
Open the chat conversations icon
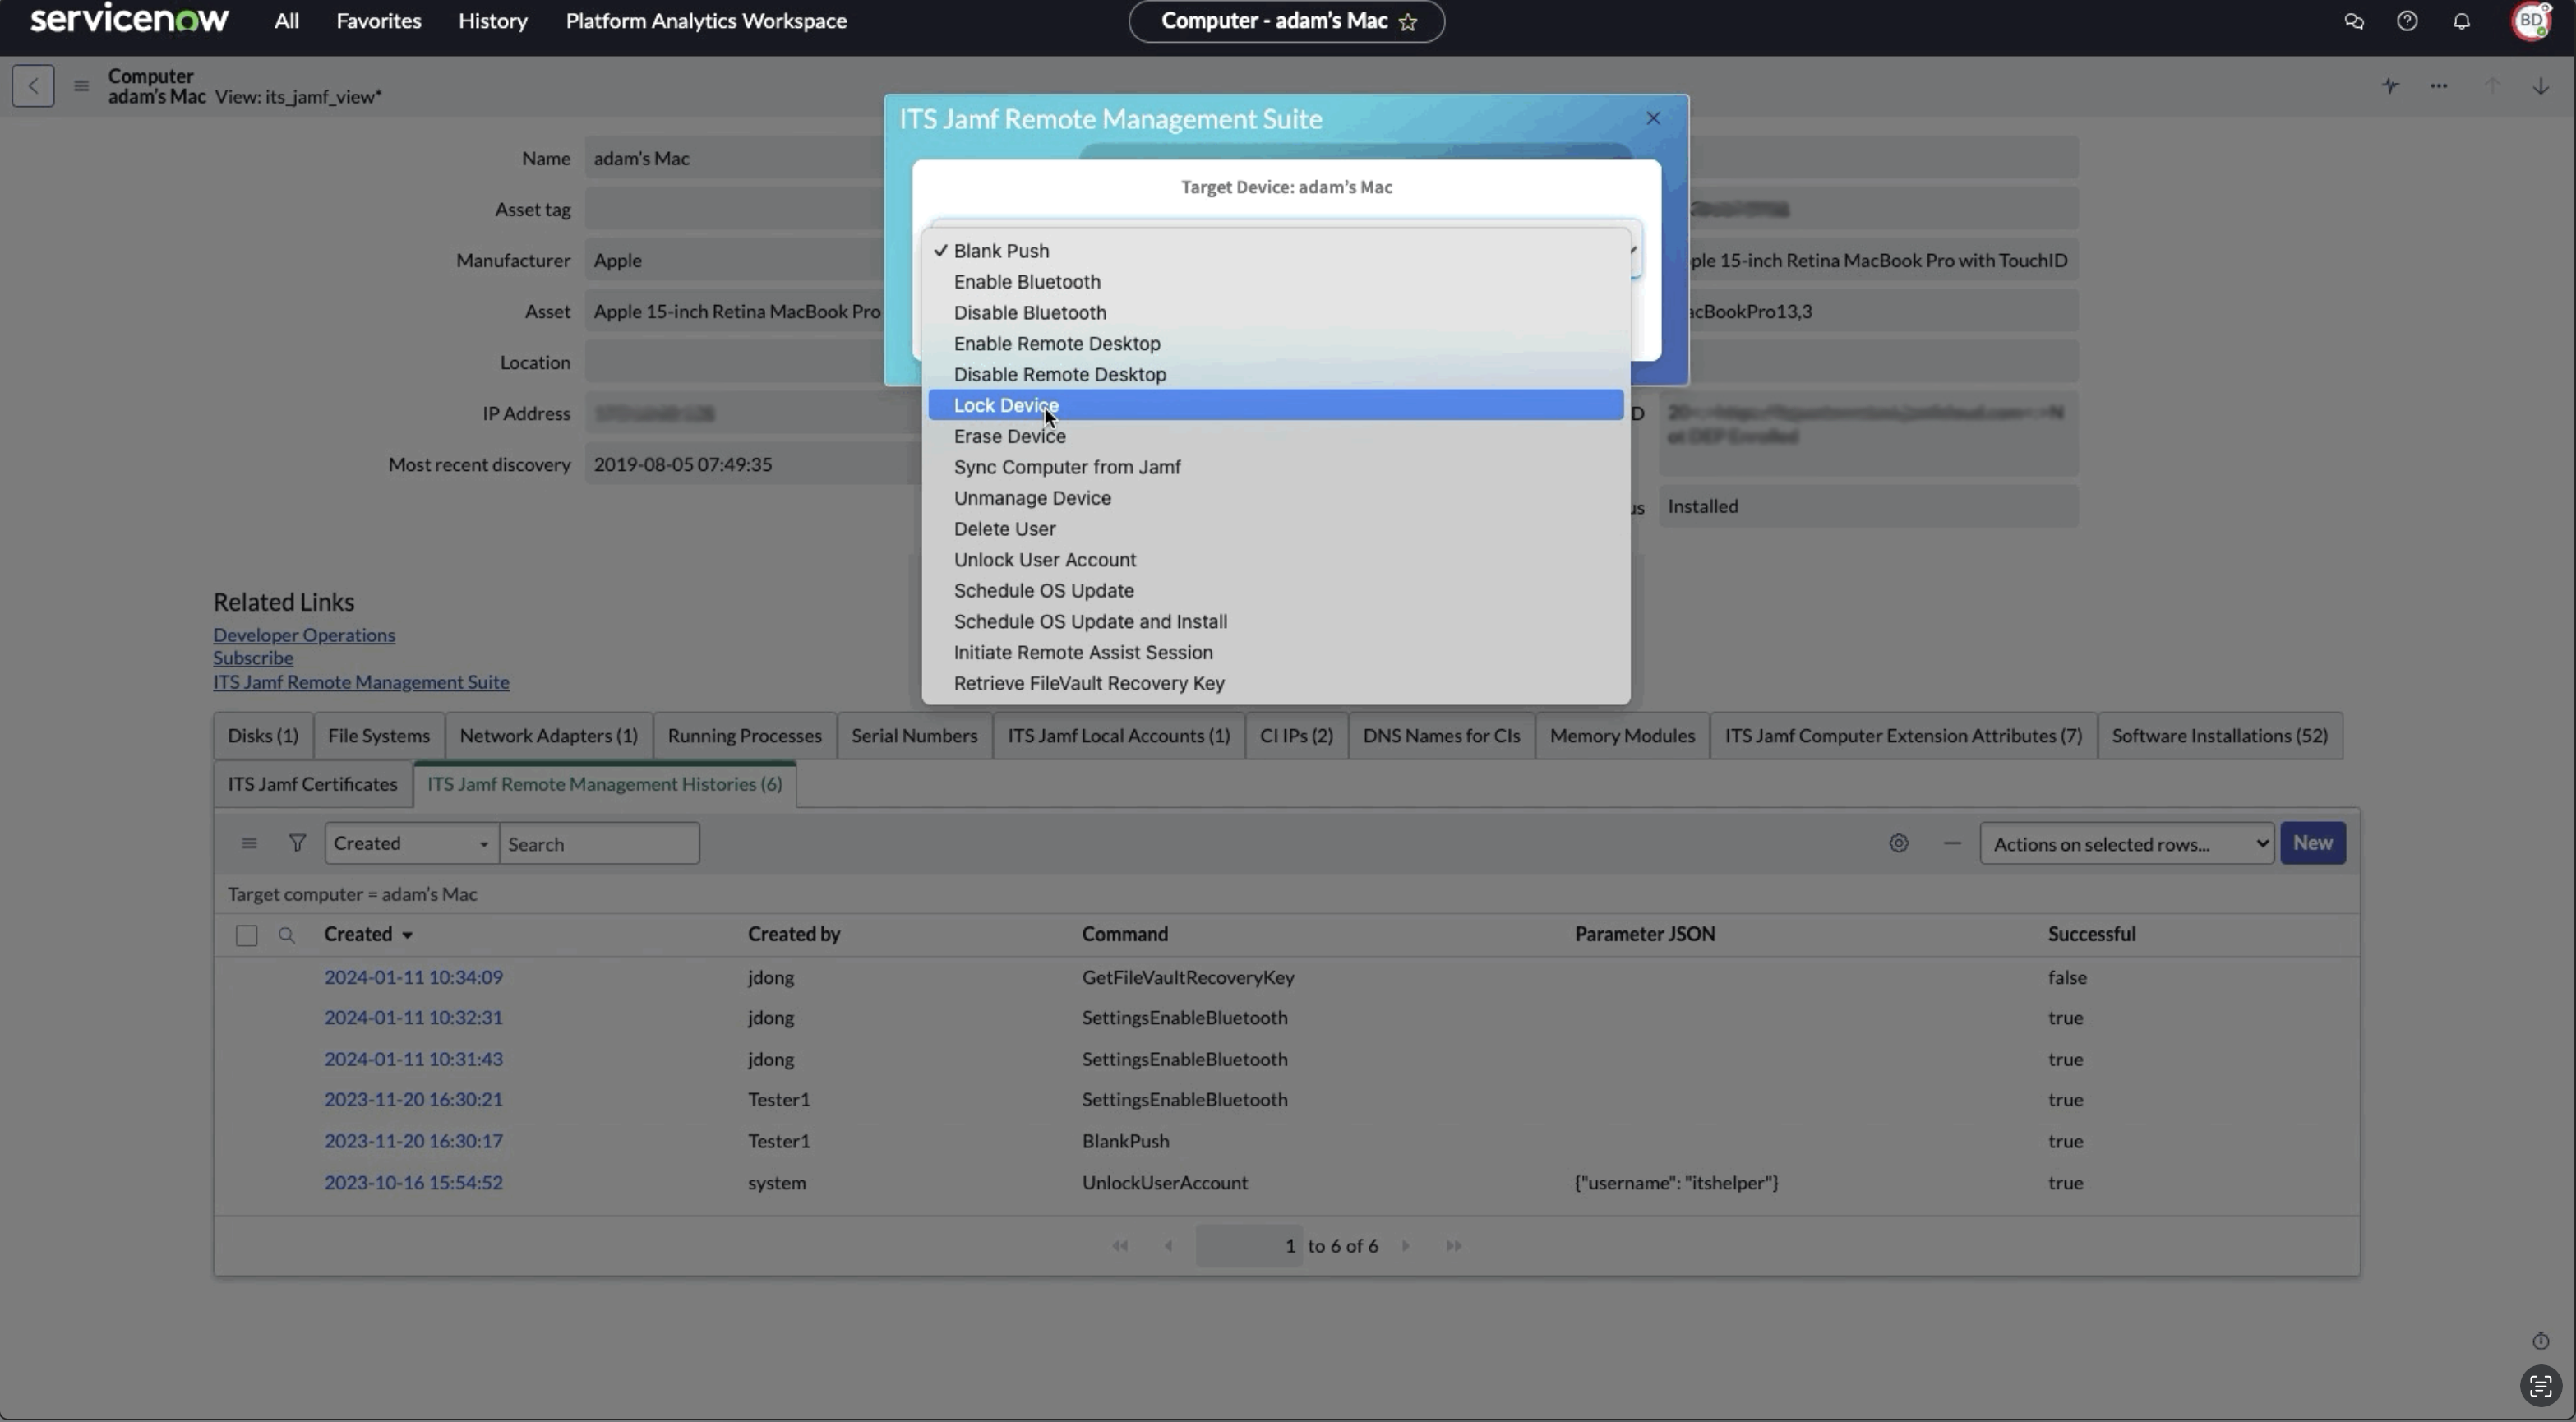coord(2354,21)
